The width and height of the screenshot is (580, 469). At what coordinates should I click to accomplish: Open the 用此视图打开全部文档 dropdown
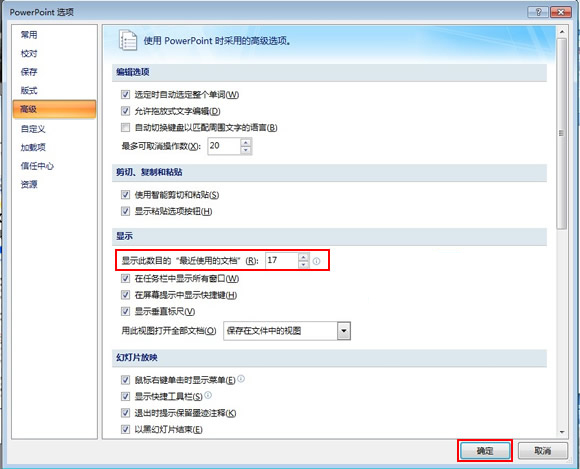[344, 331]
